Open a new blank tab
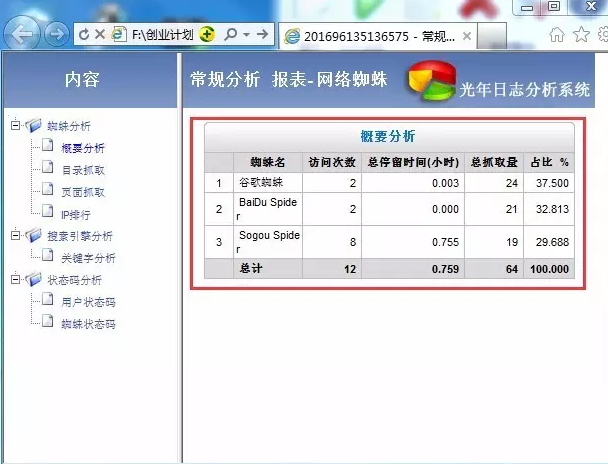Image resolution: width=608 pixels, height=464 pixels. click(492, 36)
